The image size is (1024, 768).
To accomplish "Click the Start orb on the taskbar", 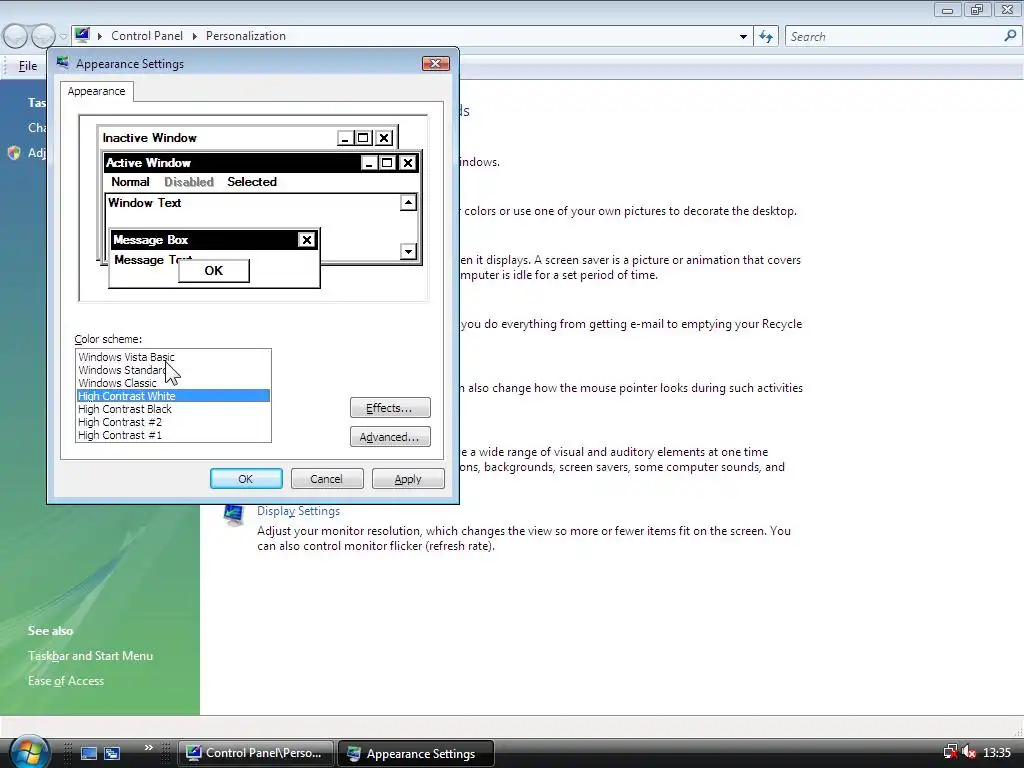I will 28,752.
